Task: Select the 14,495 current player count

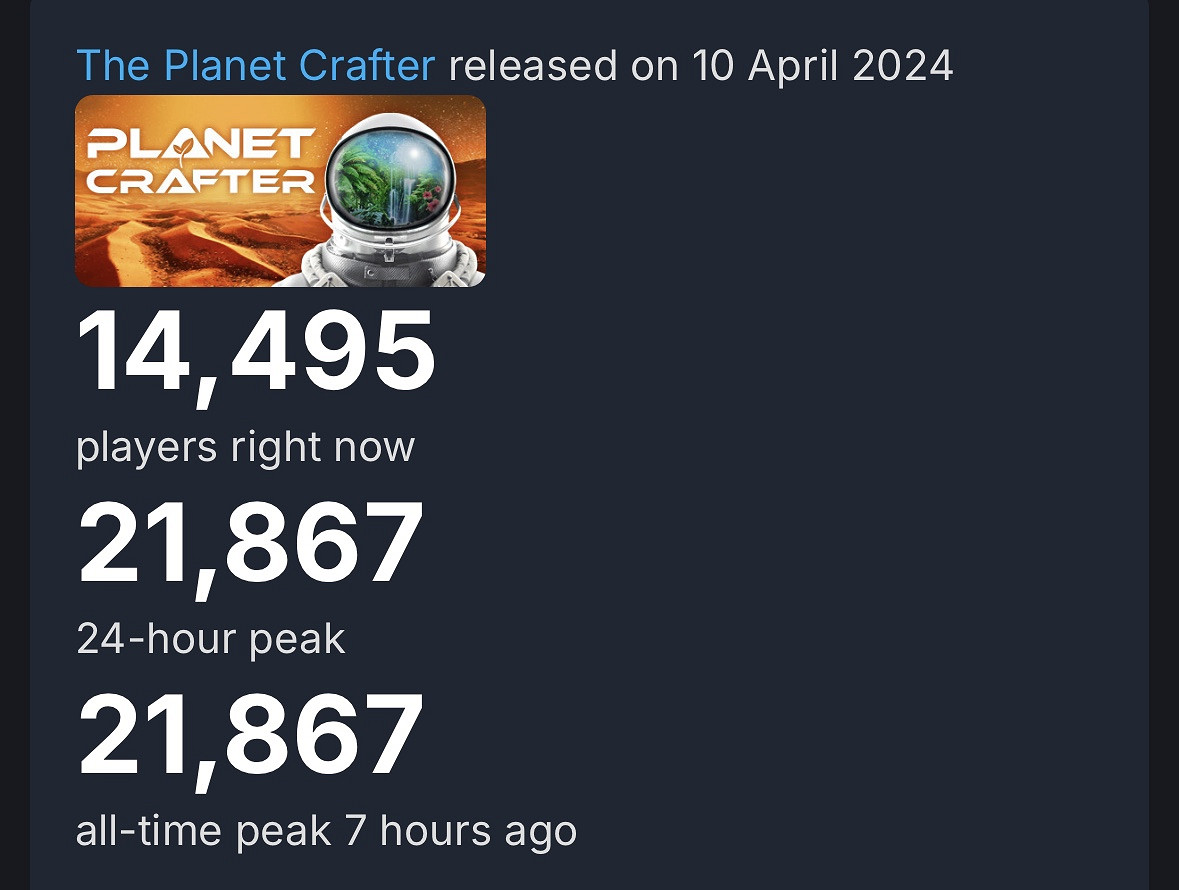Action: coord(256,352)
